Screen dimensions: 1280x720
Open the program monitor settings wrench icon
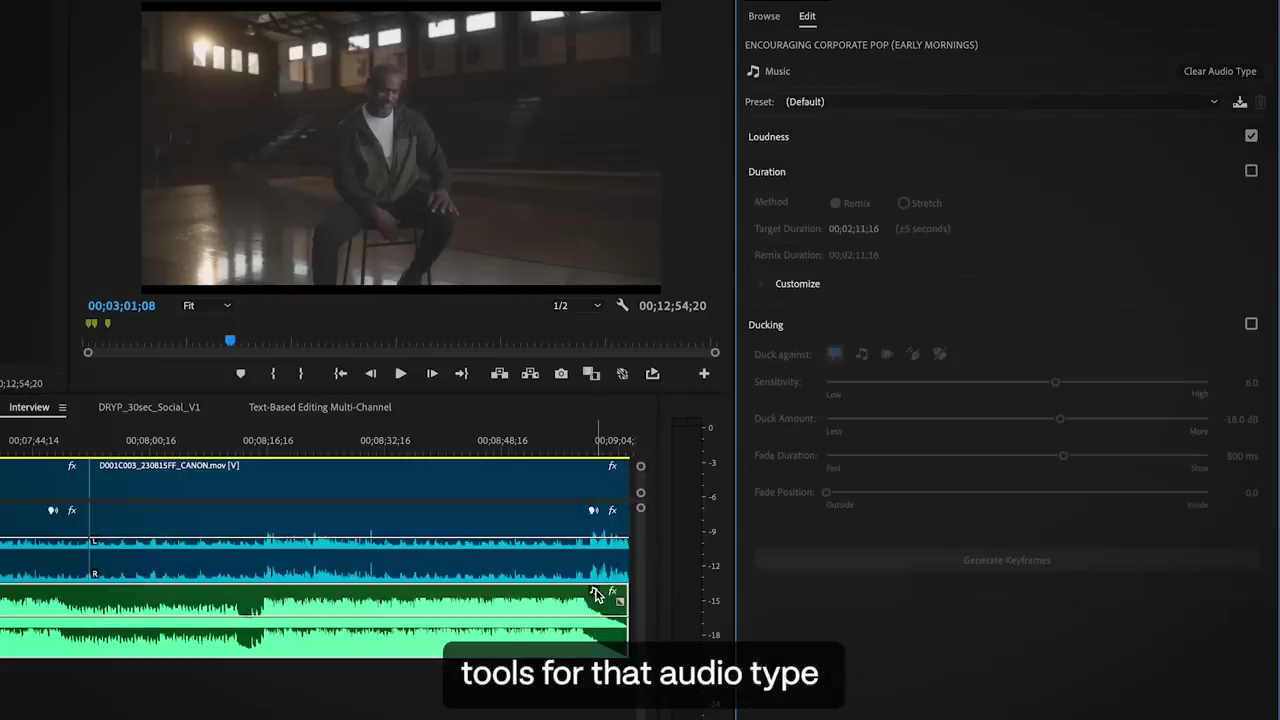point(622,305)
